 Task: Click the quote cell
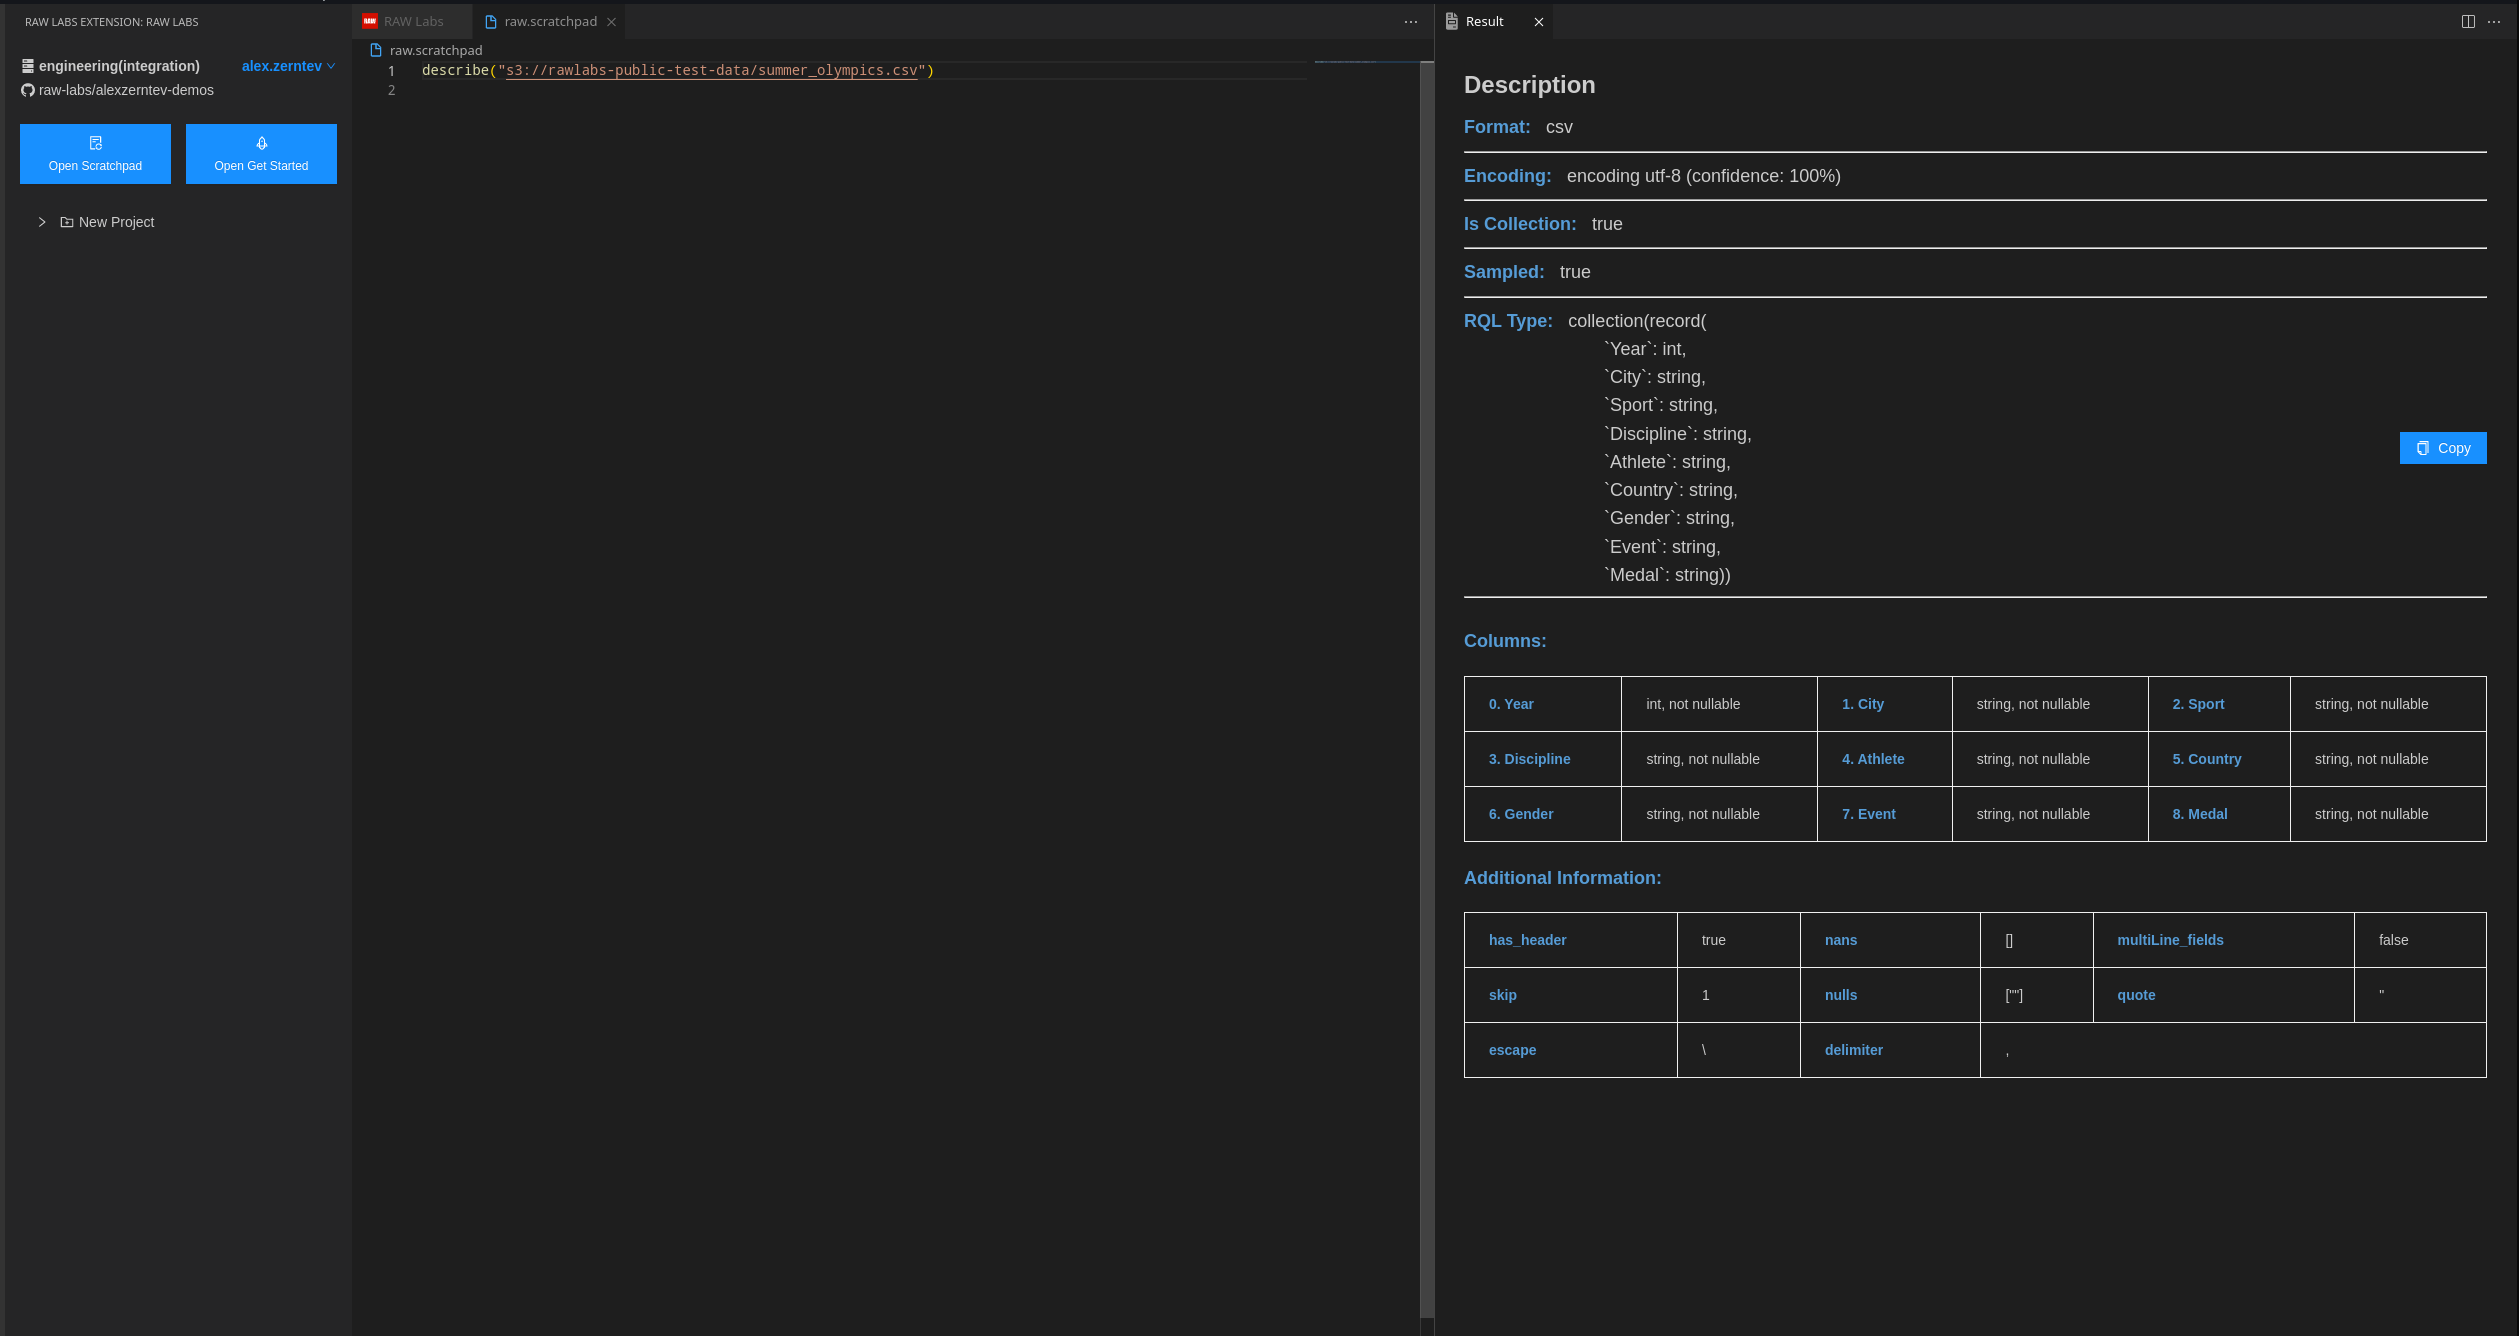click(x=2224, y=995)
